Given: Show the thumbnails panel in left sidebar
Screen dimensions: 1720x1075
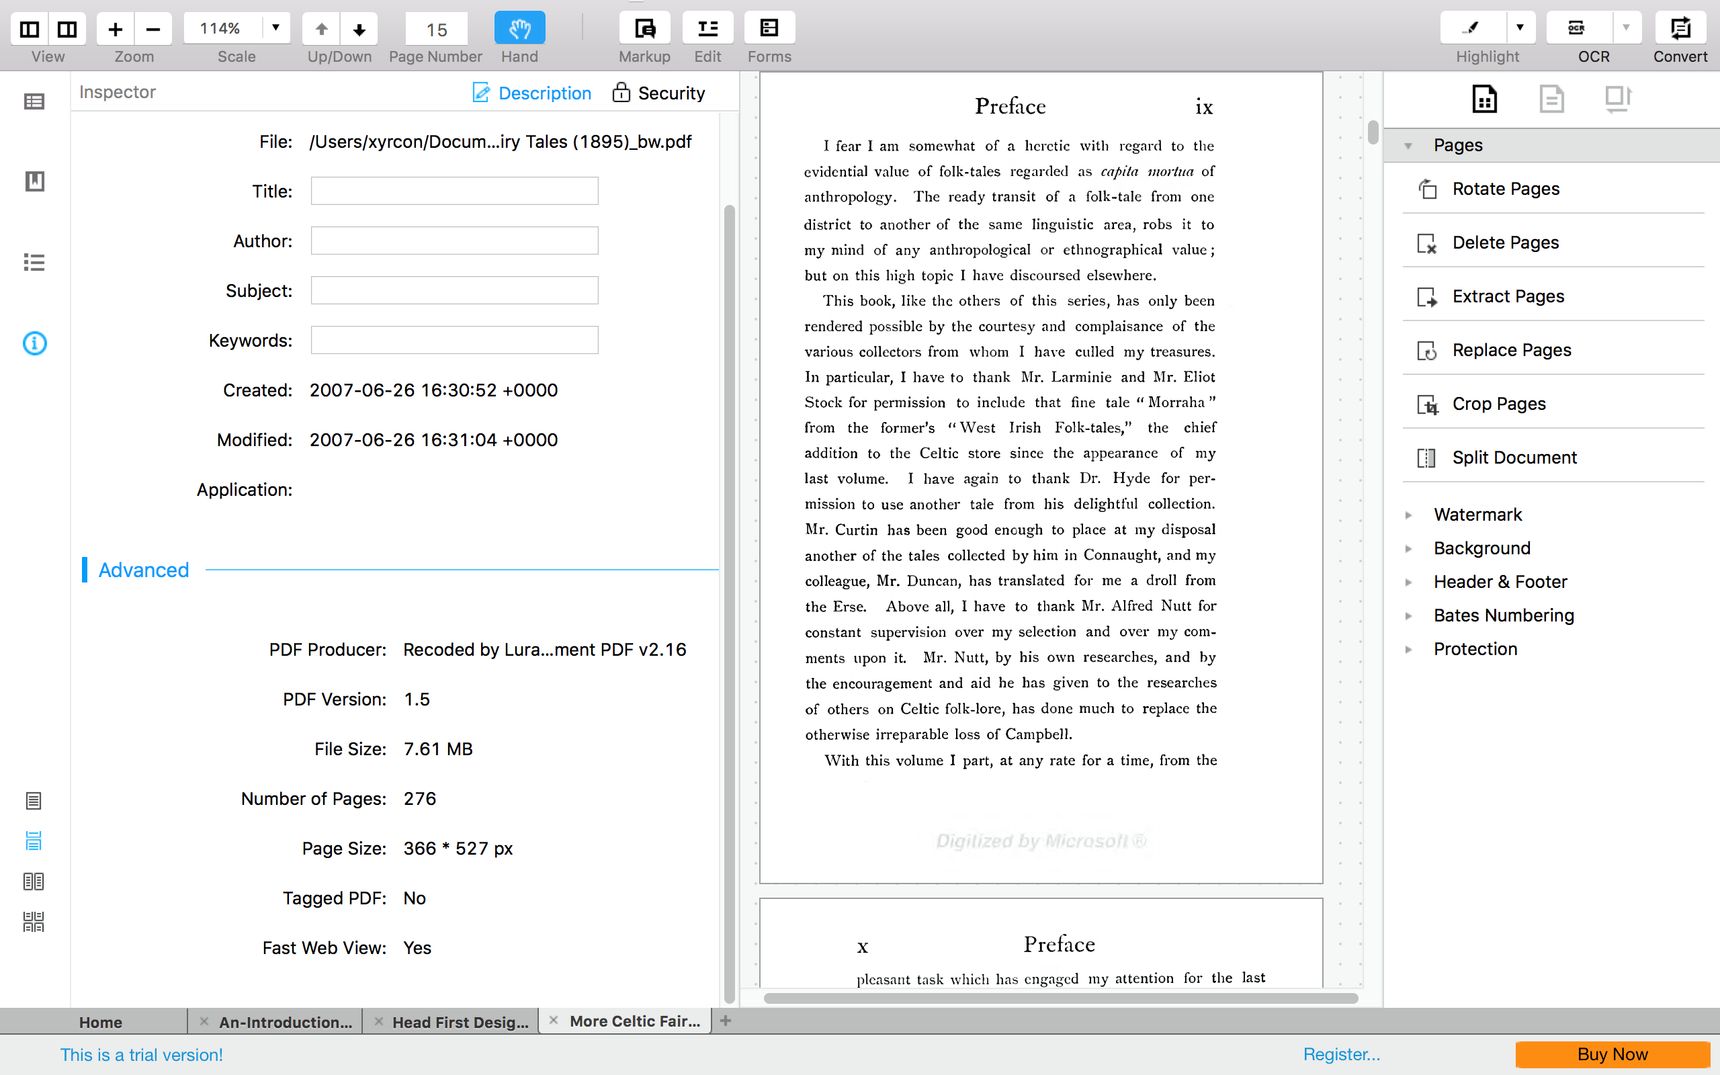Looking at the screenshot, I should pos(34,101).
